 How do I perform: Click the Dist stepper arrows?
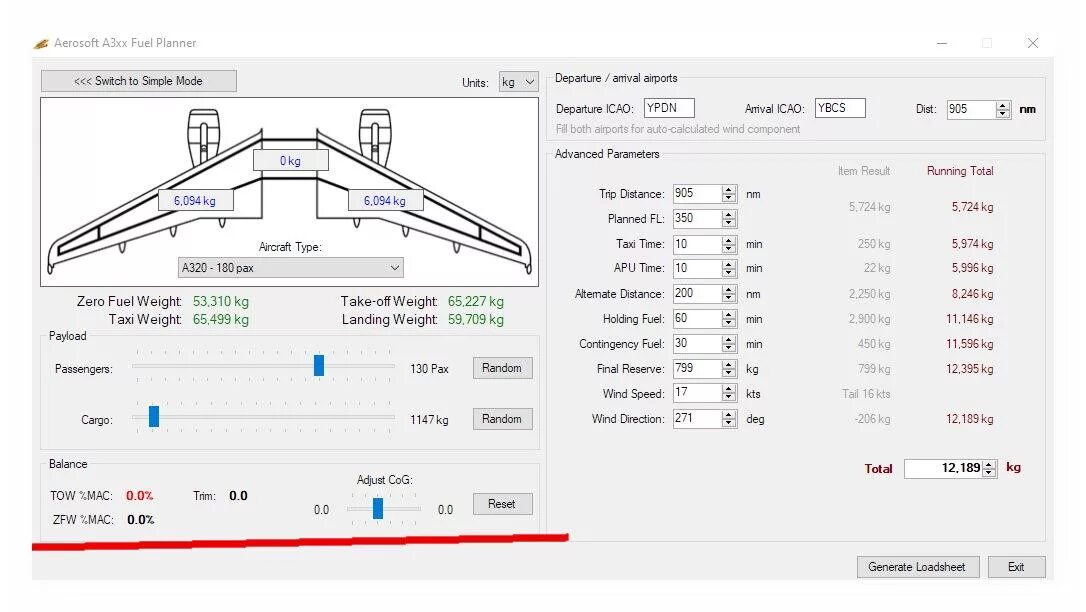point(1003,109)
